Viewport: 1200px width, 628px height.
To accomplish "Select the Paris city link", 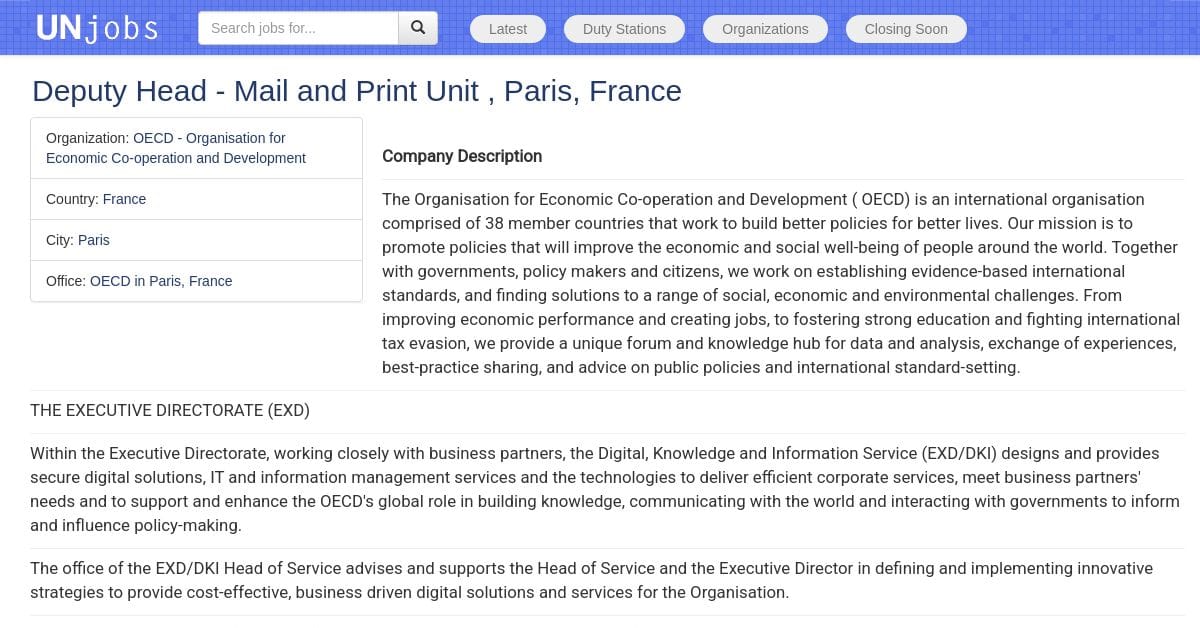I will point(94,240).
